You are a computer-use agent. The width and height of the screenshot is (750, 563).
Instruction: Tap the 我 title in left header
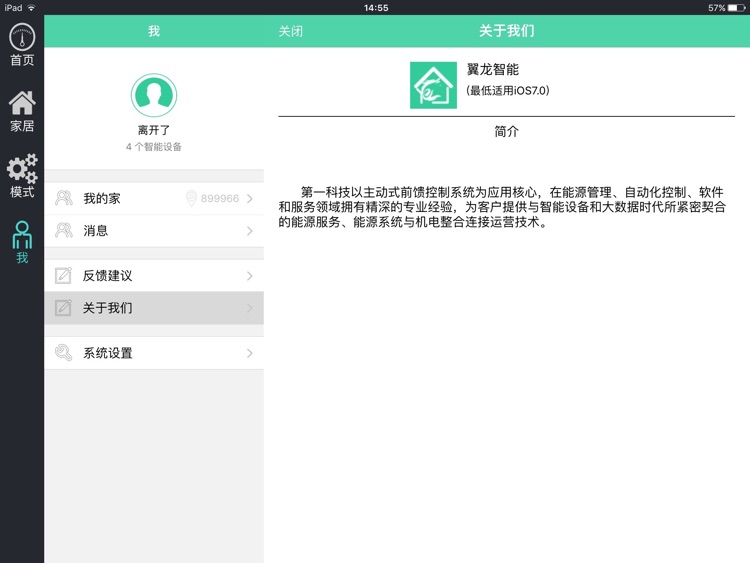(154, 31)
